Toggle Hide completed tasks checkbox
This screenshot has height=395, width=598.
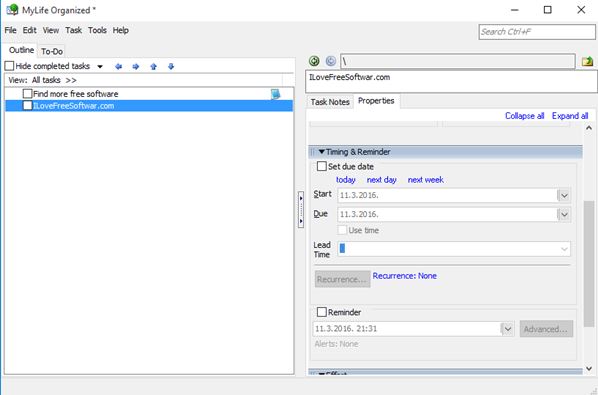click(x=9, y=66)
